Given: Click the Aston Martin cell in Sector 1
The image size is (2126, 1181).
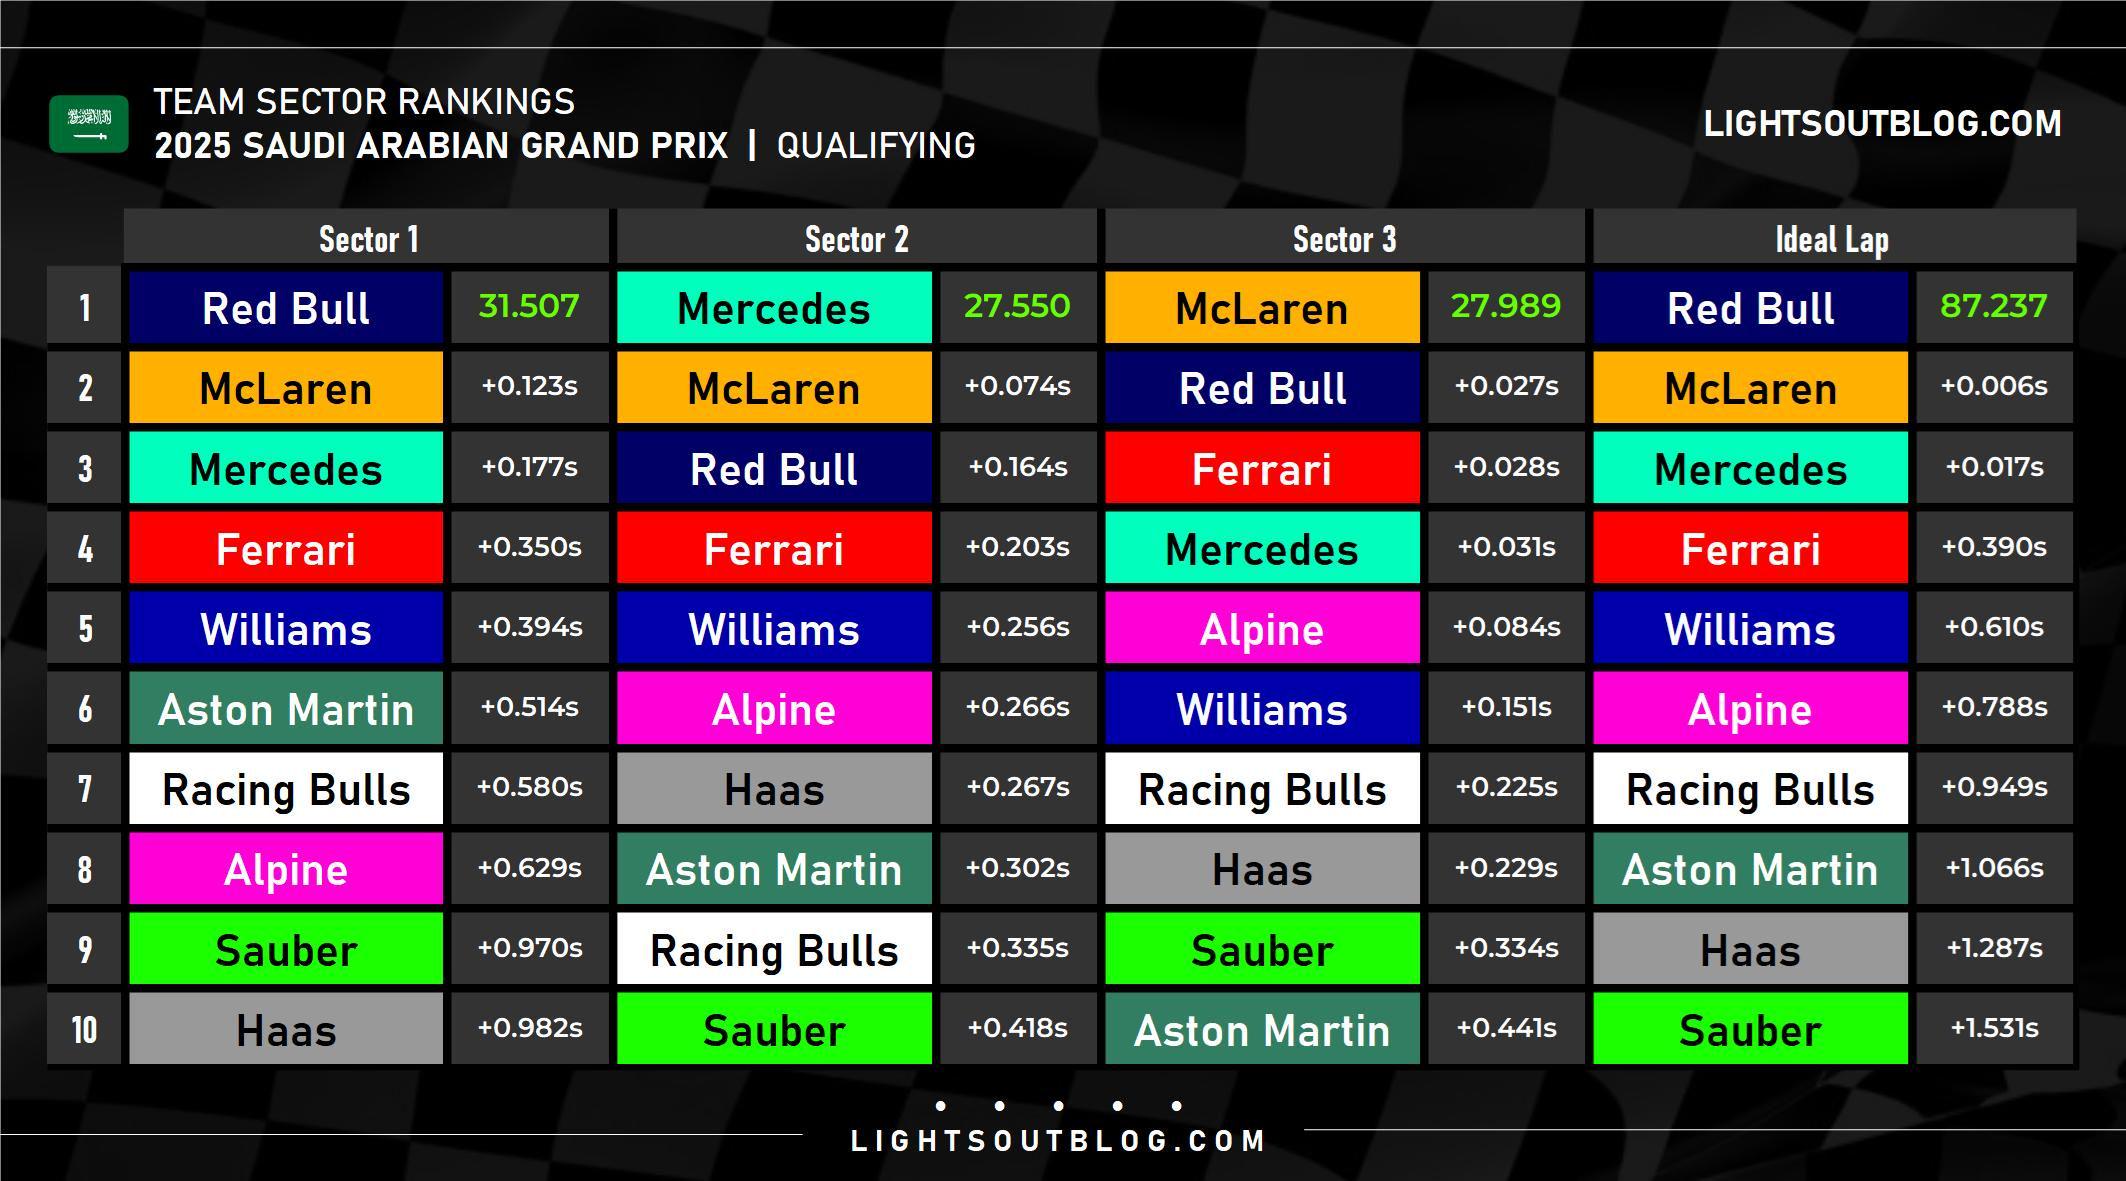Looking at the screenshot, I should 286,708.
